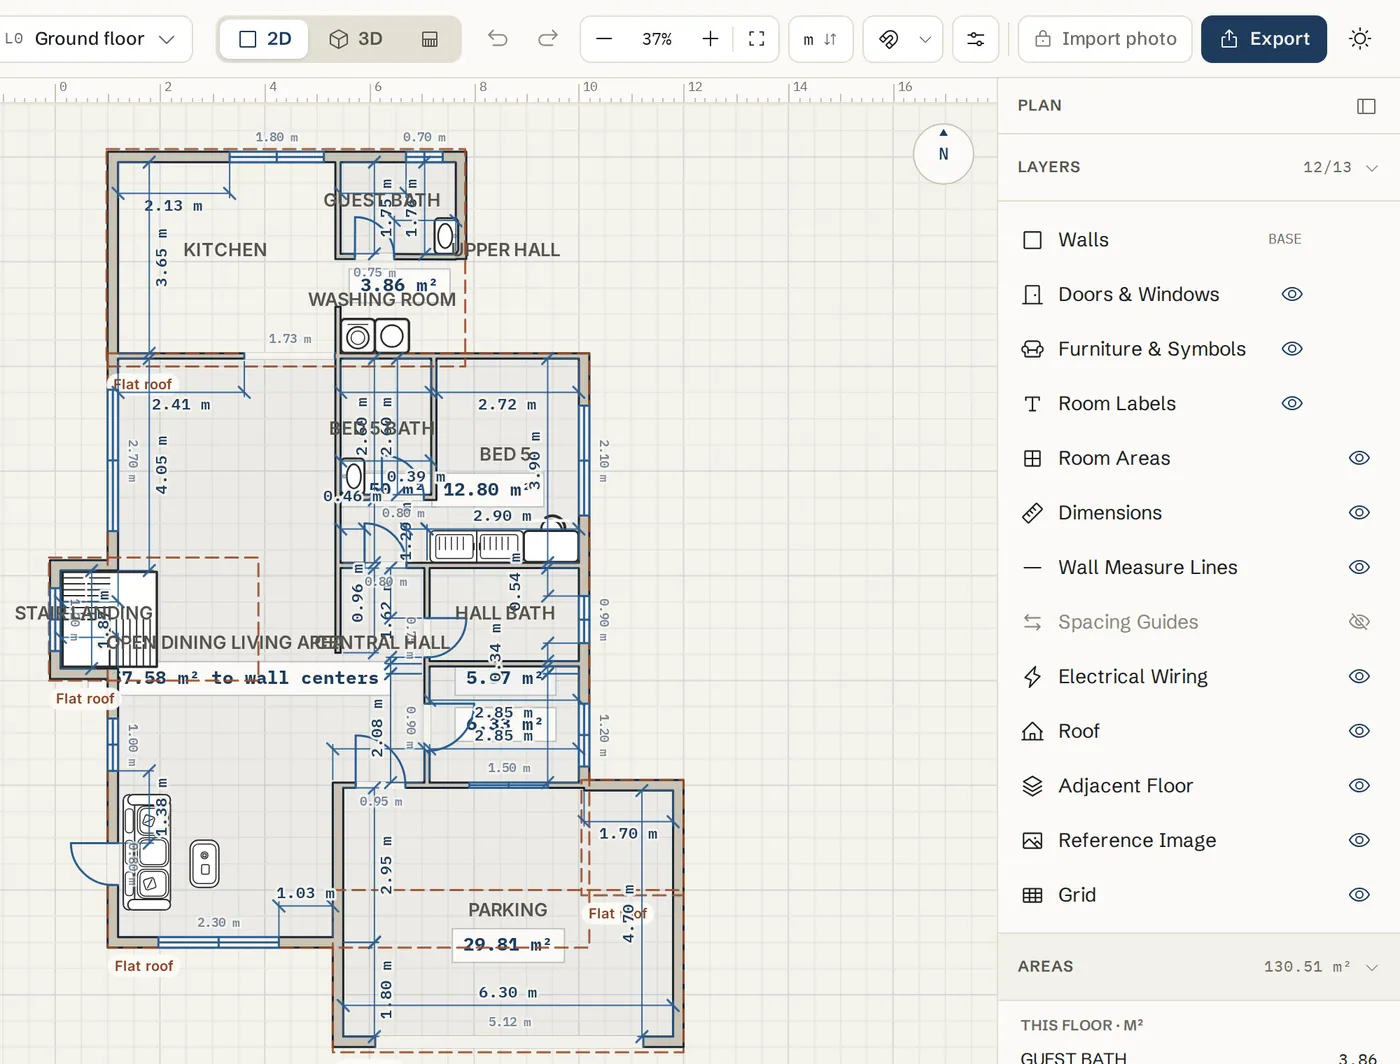Zoom out with the minus button
The height and width of the screenshot is (1064, 1400).
604,39
